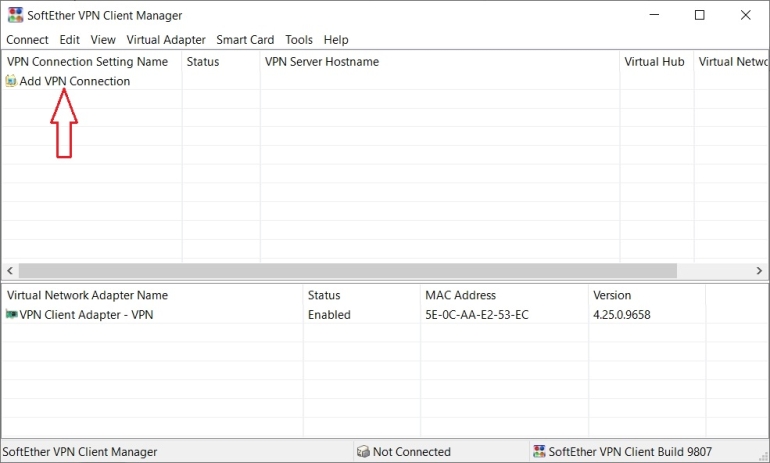Click the Not Connected status icon
Screen dimensions: 770x463
[363, 452]
